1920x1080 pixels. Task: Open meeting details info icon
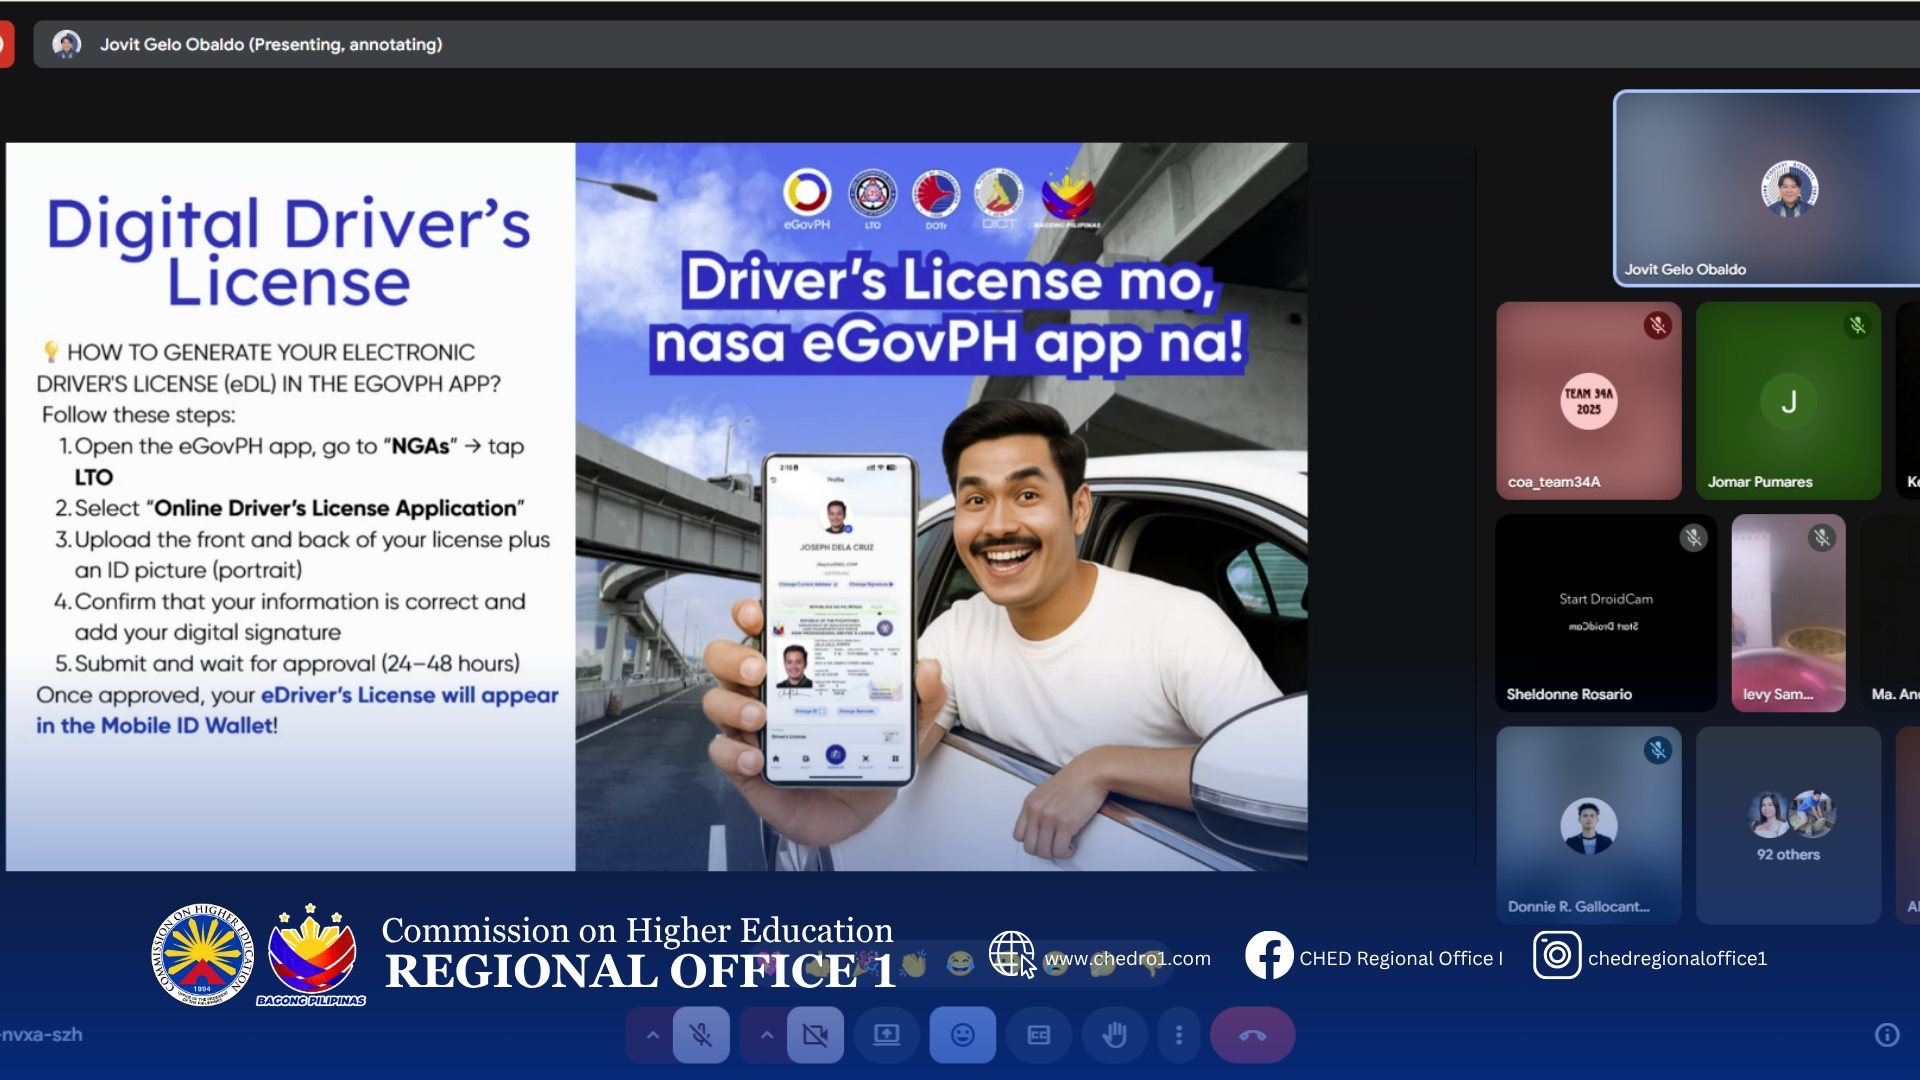[x=1886, y=1035]
